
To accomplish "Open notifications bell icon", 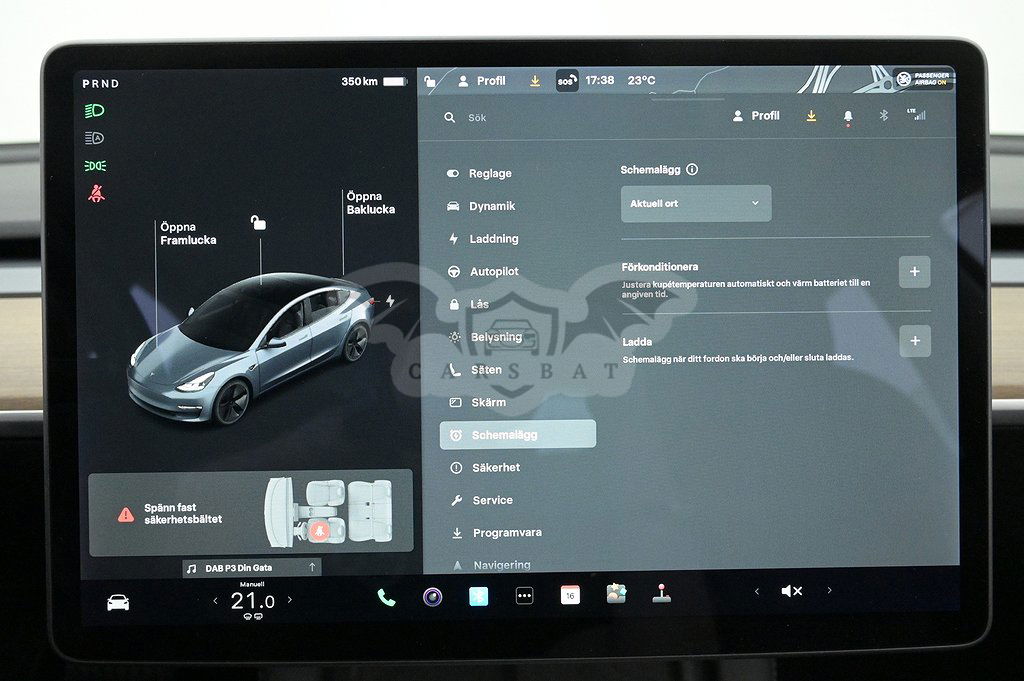I will (848, 116).
